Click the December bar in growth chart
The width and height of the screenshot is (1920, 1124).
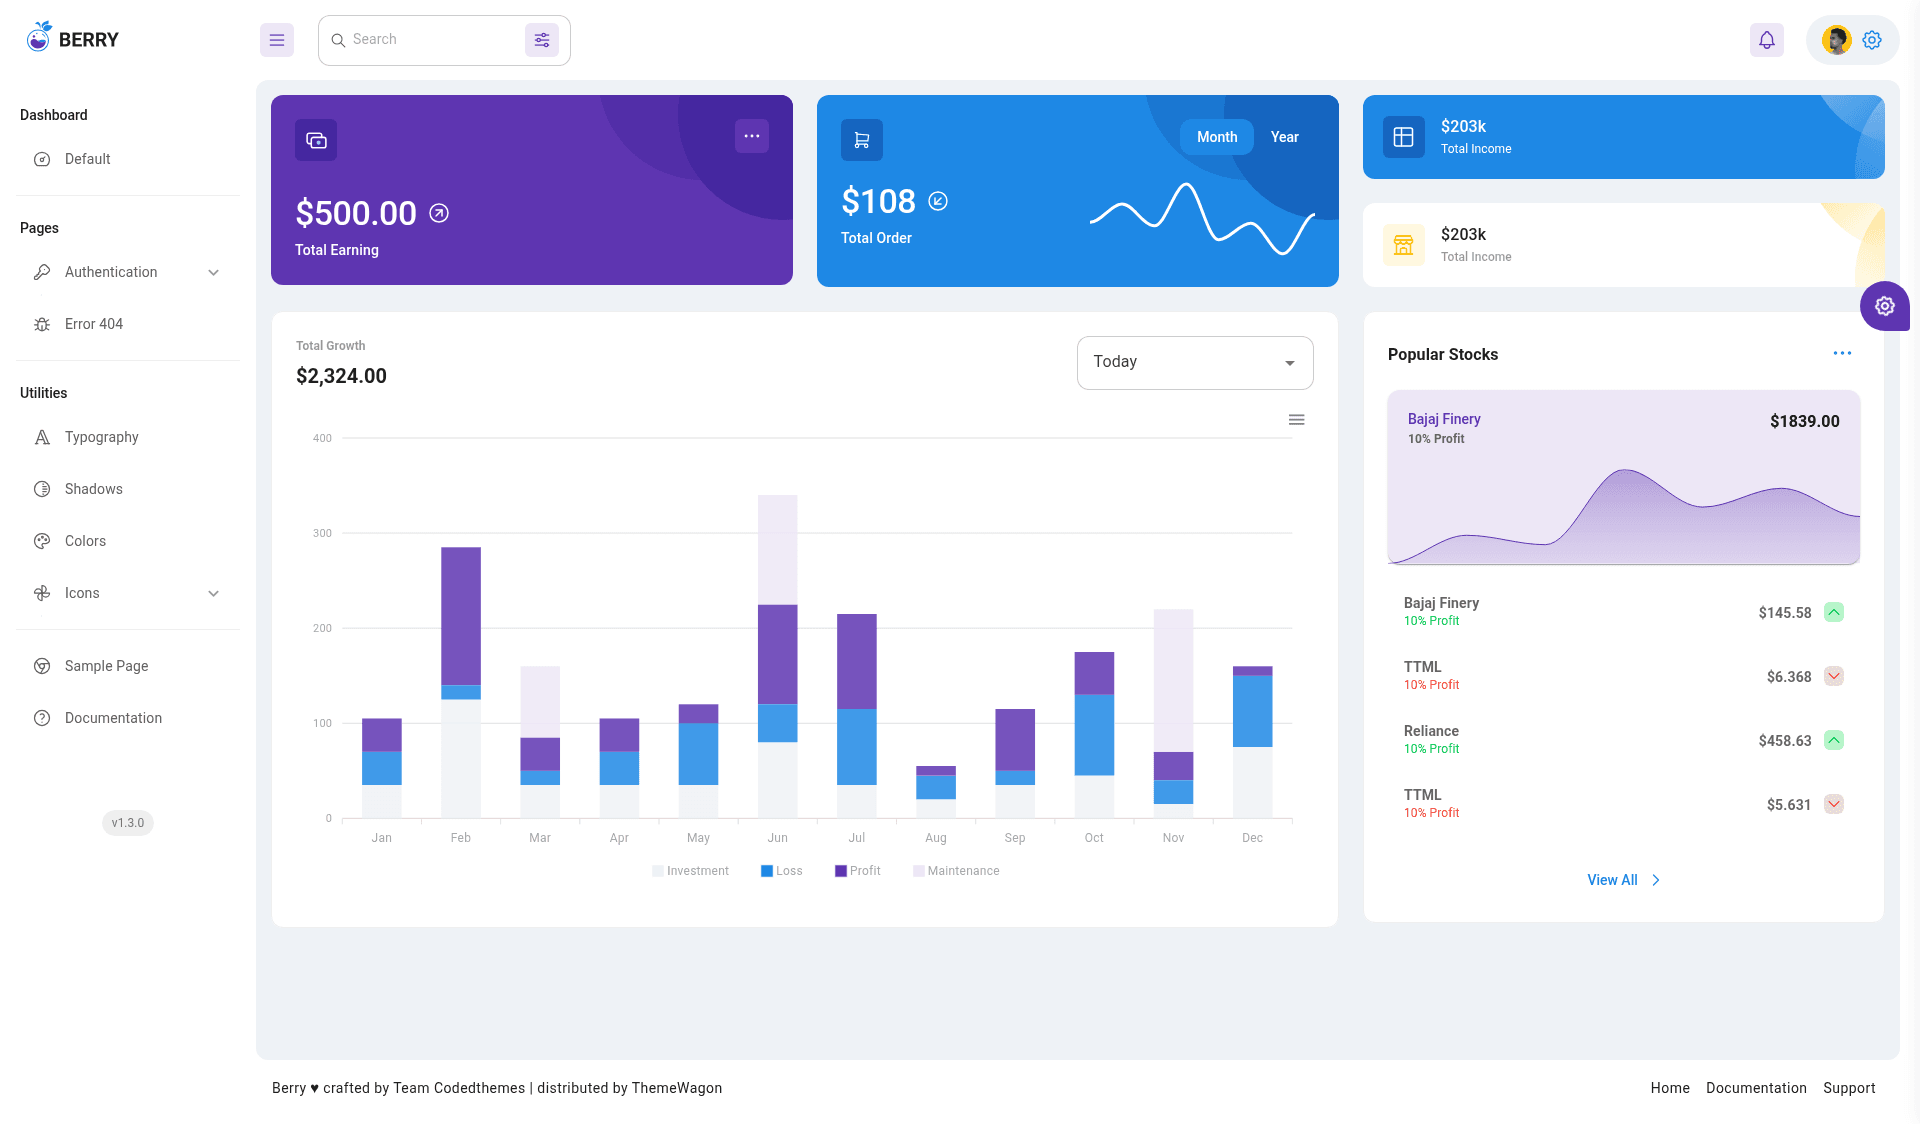tap(1253, 742)
